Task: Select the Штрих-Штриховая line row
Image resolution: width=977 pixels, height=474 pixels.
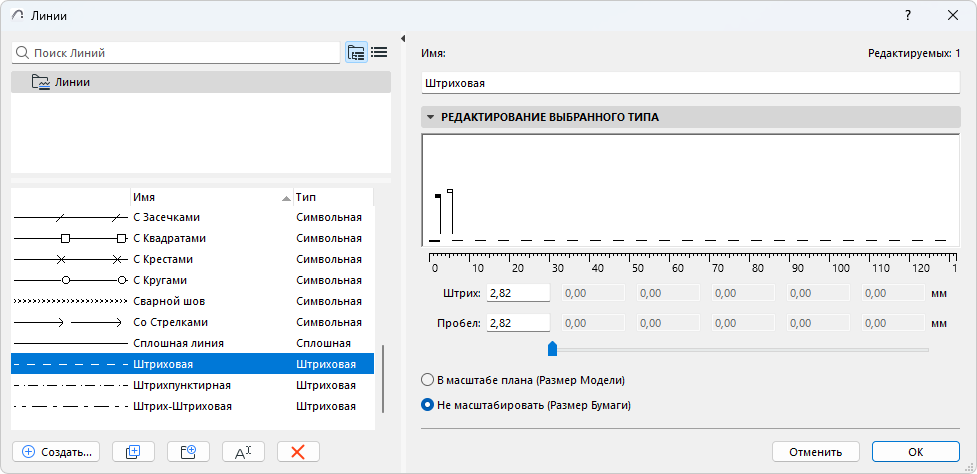Action: click(x=193, y=407)
